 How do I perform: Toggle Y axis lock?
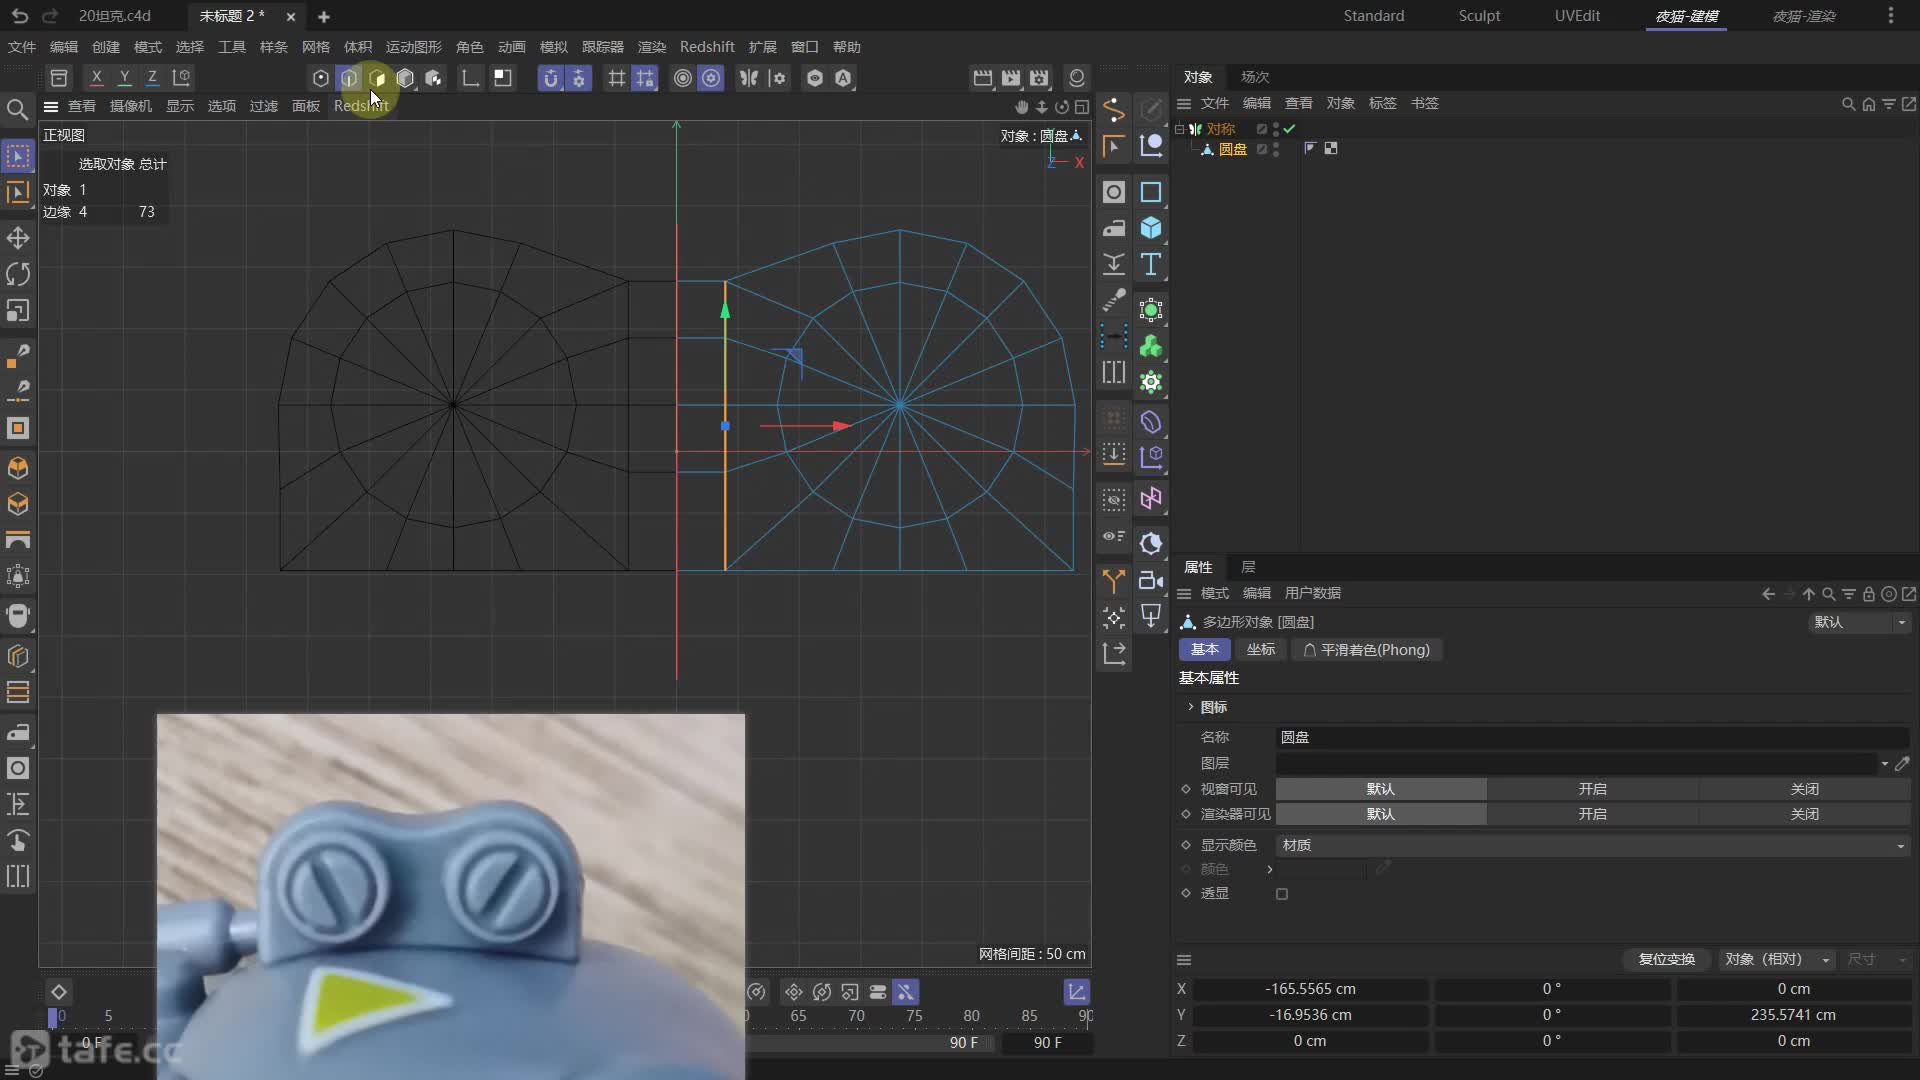(124, 77)
